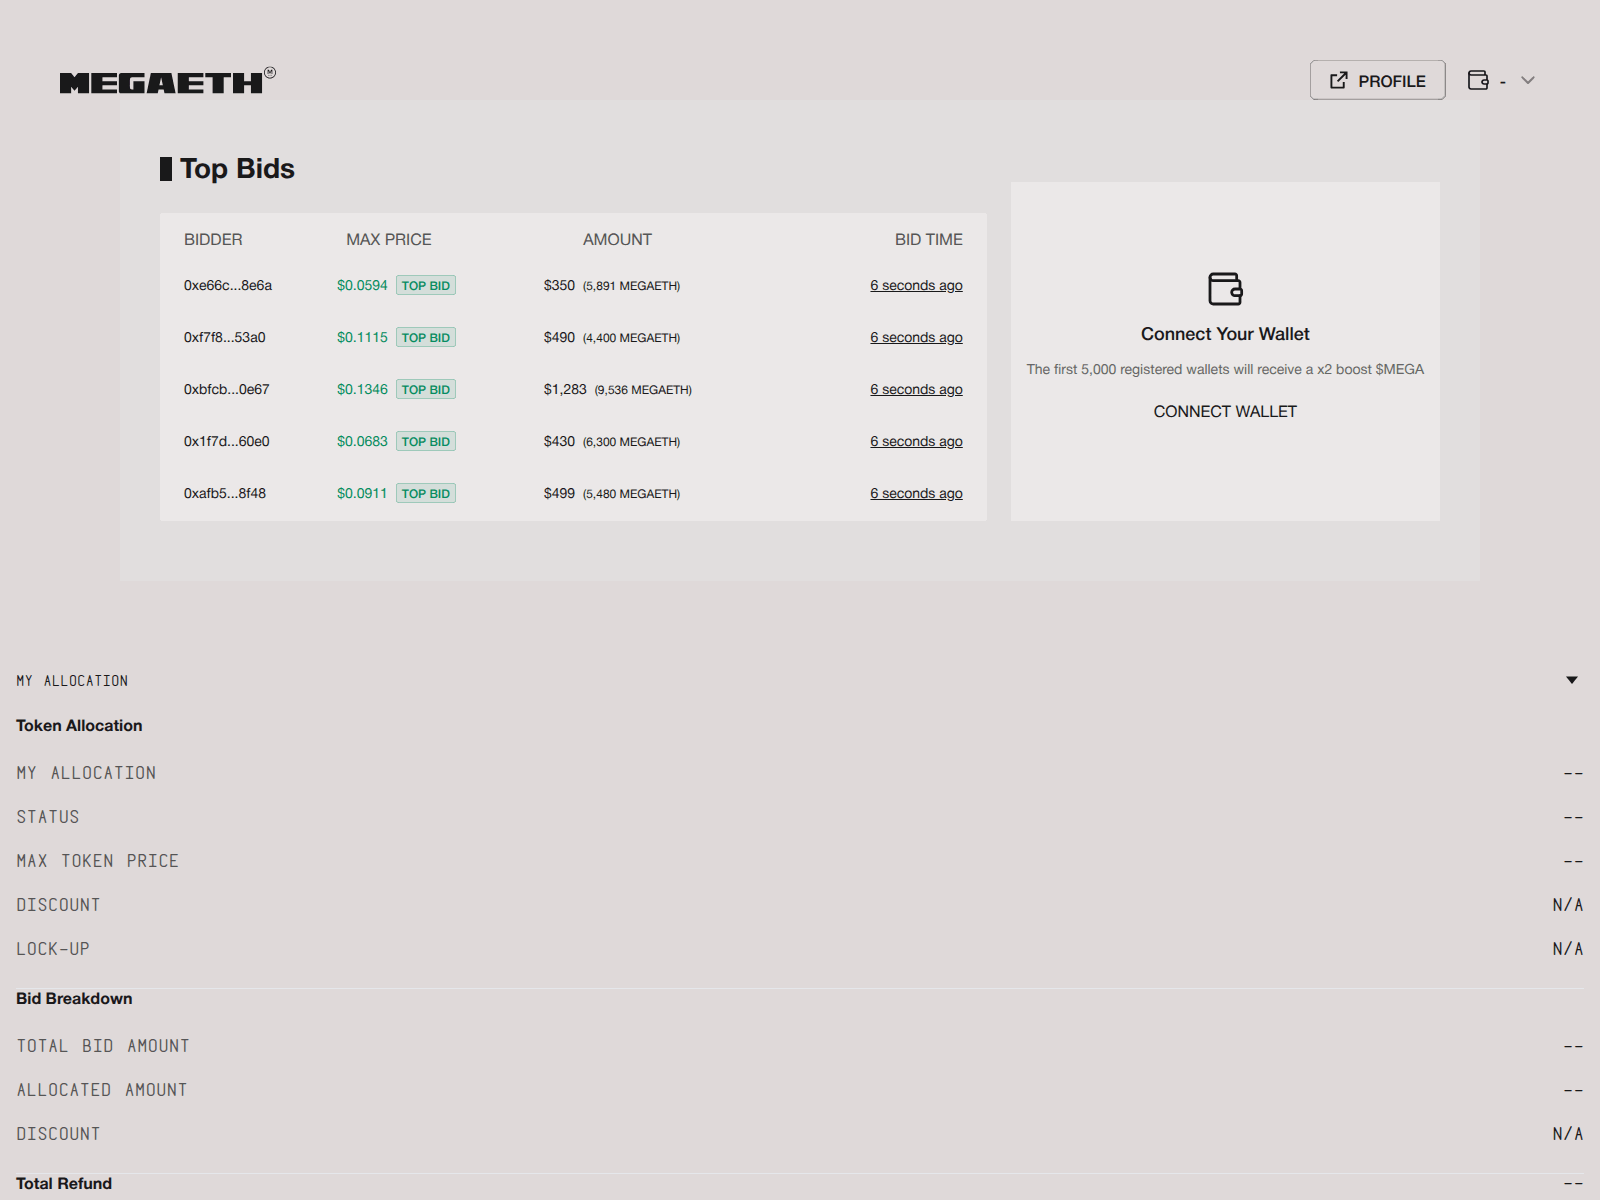Expand the wallet dropdown chevron in header

1528,80
